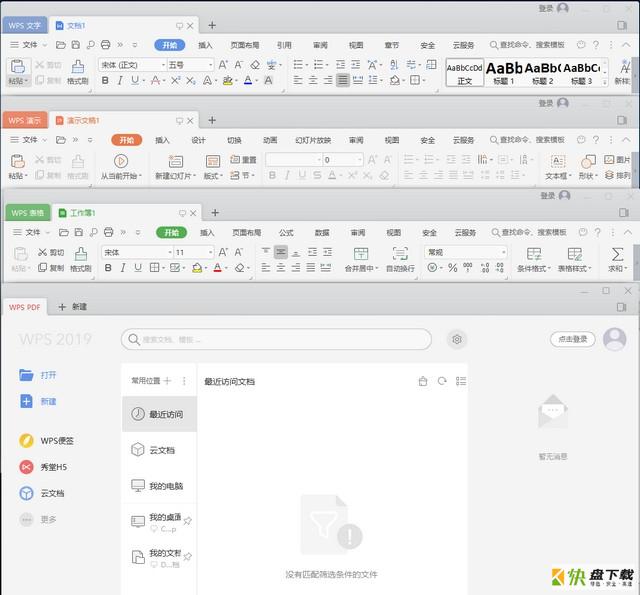Click 剪切 in WPS Spreadsheet ribbon
The width and height of the screenshot is (640, 595).
point(51,252)
